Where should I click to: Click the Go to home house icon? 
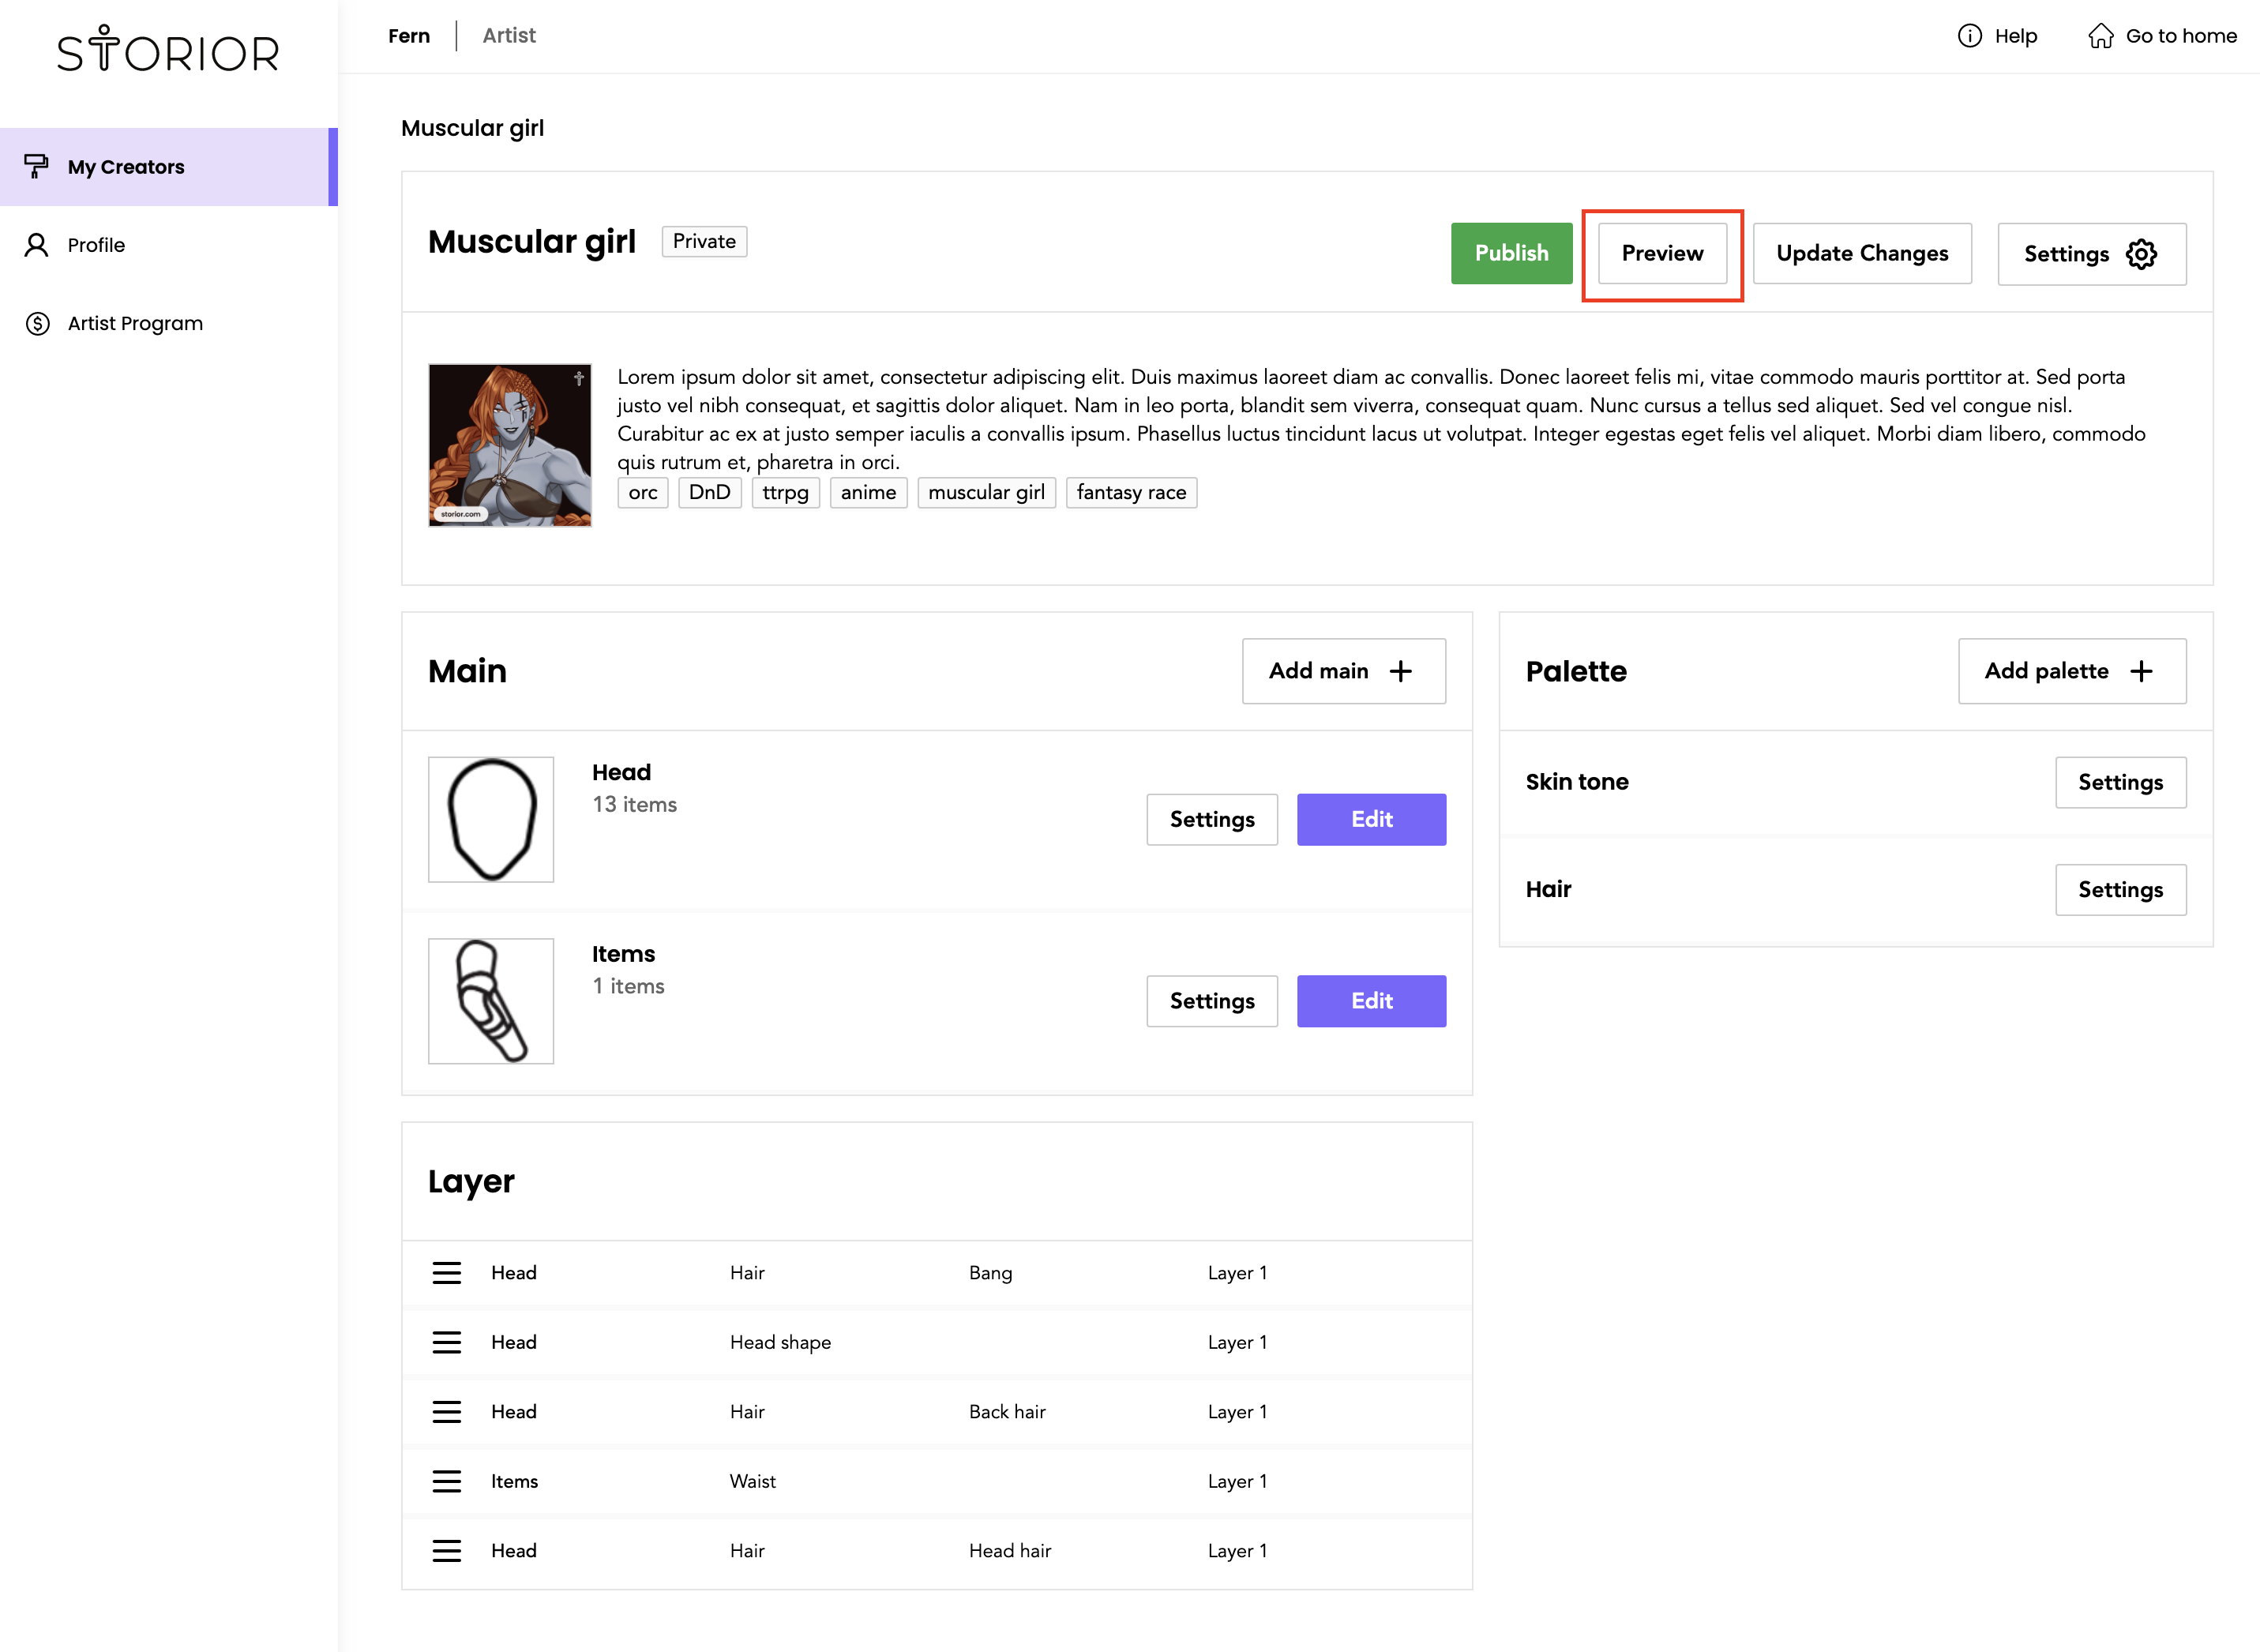(2100, 36)
